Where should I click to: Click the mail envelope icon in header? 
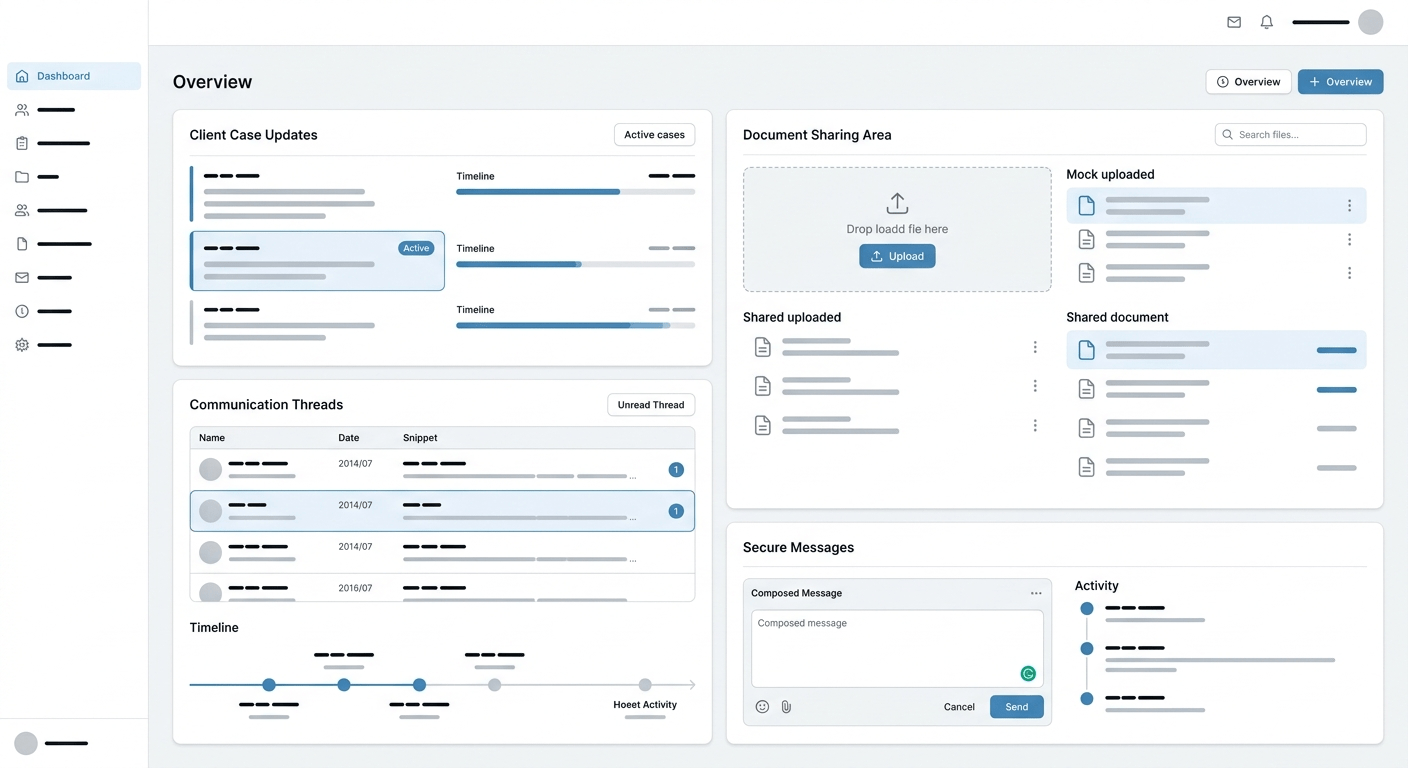[x=1234, y=22]
